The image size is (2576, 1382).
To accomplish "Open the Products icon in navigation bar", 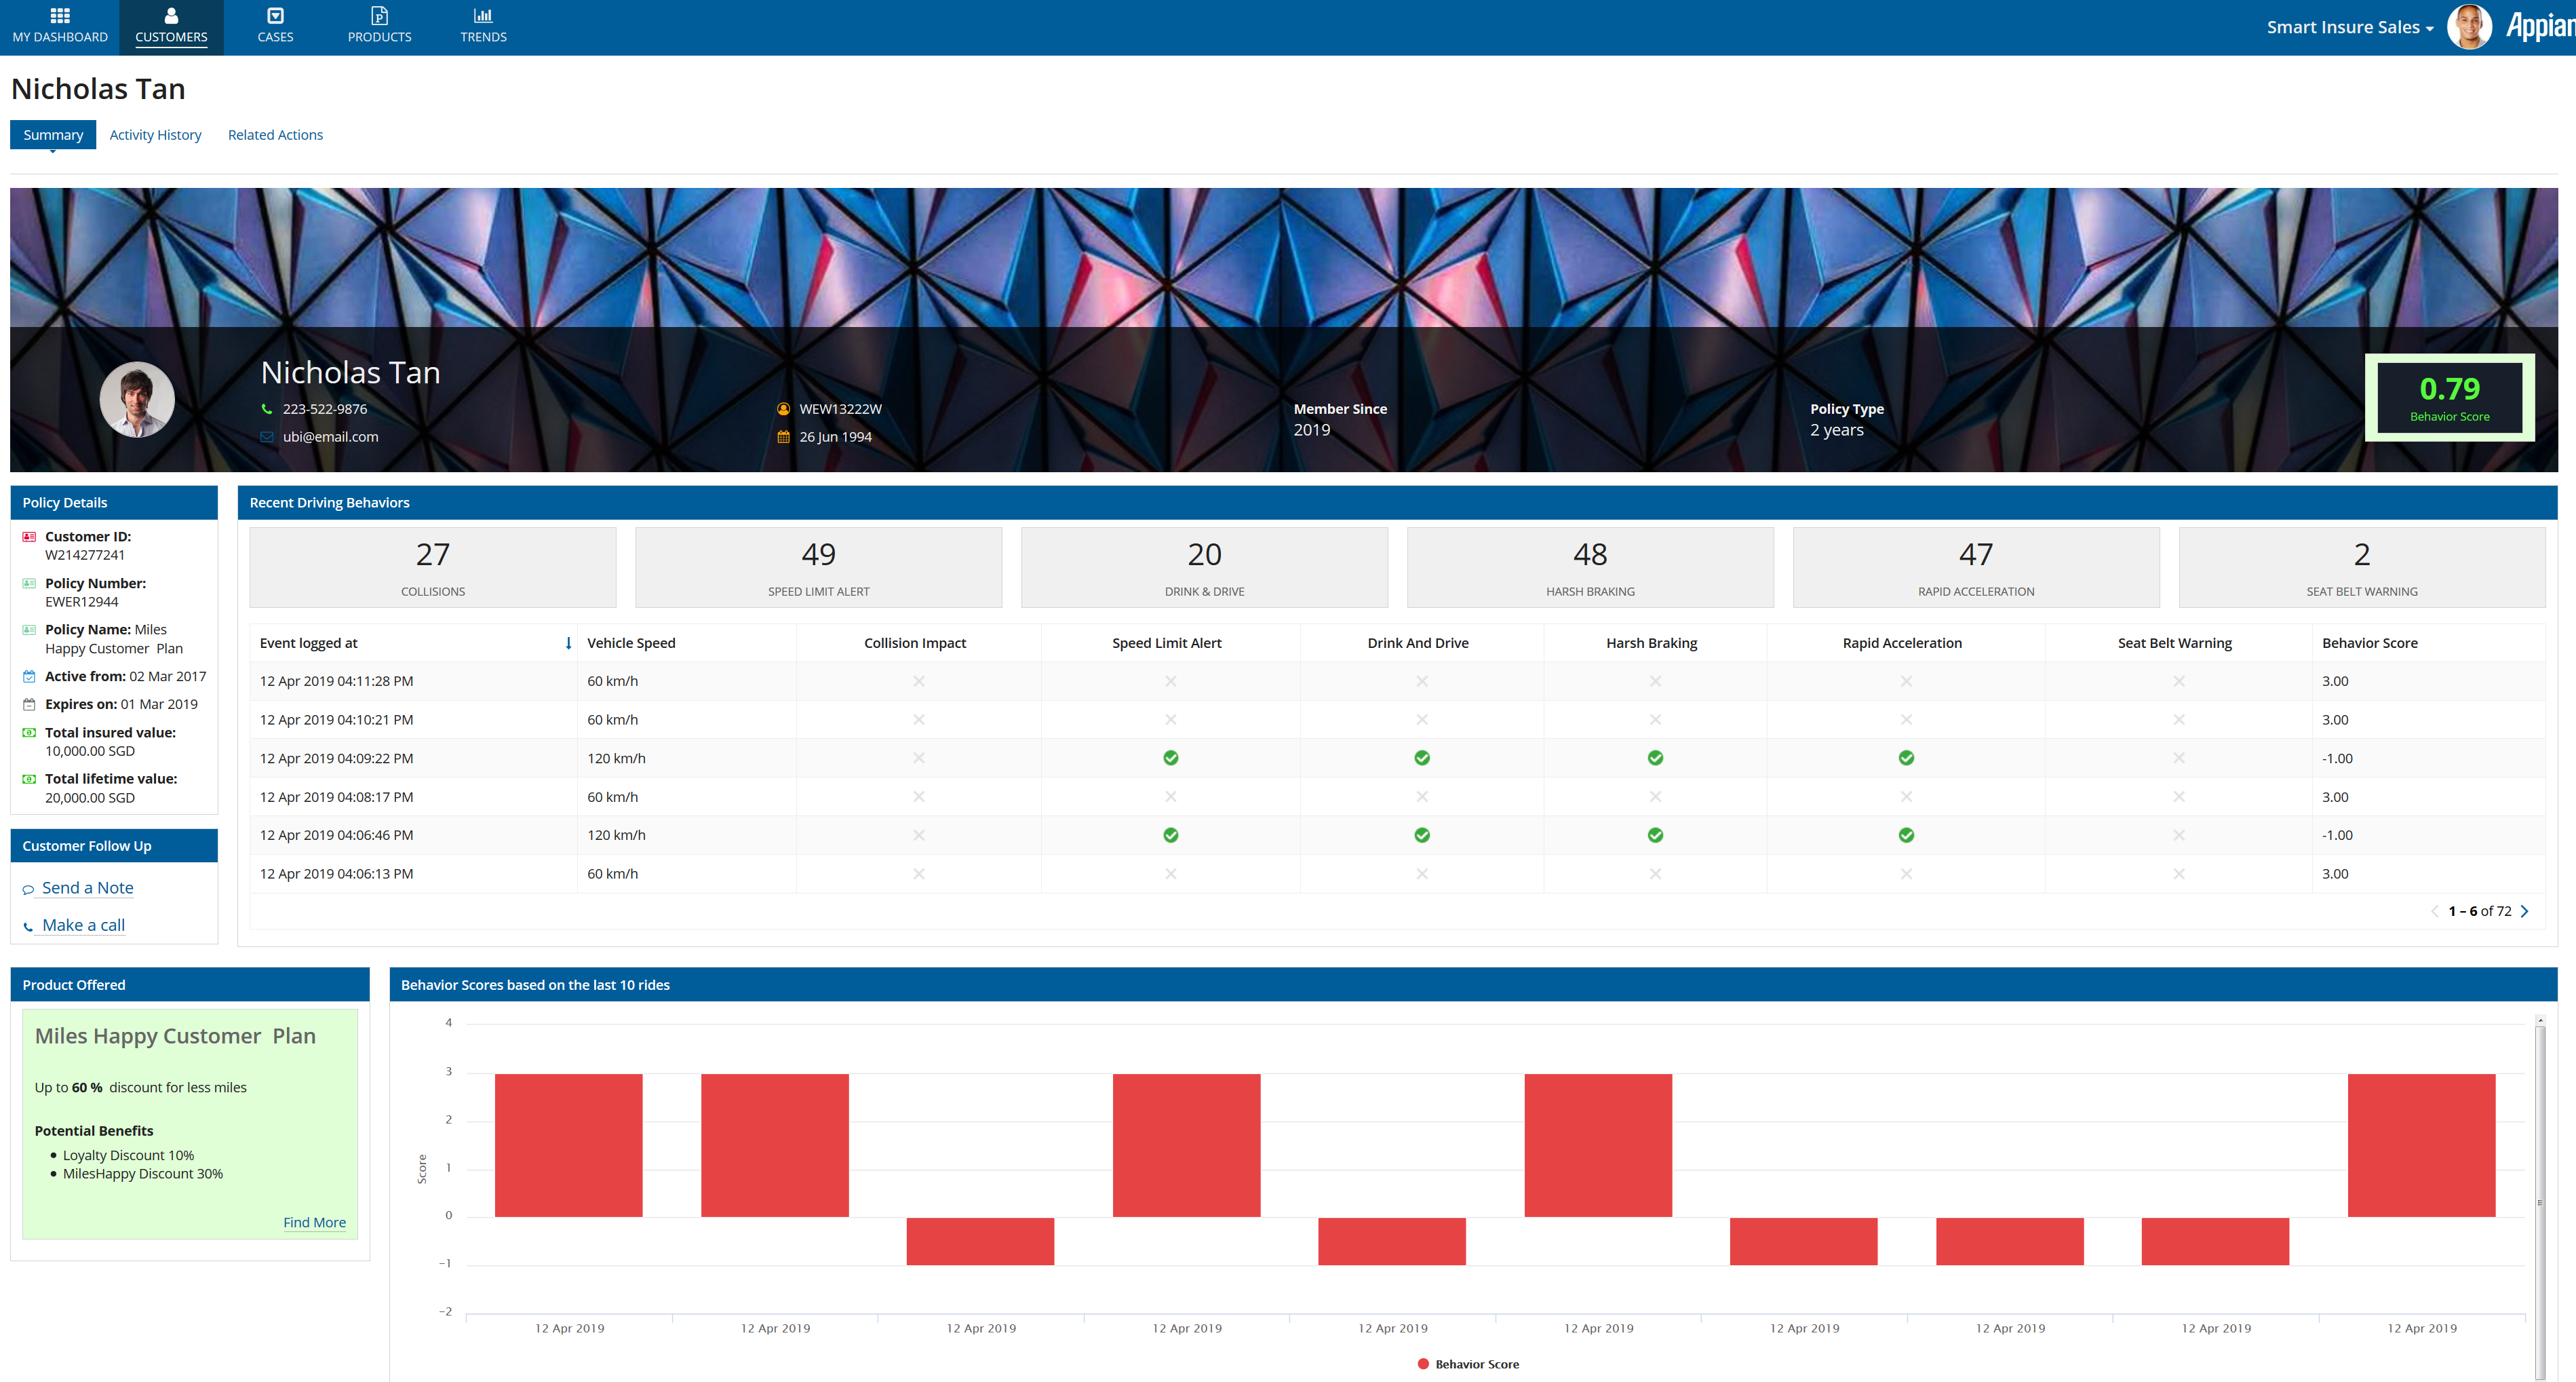I will tap(379, 16).
